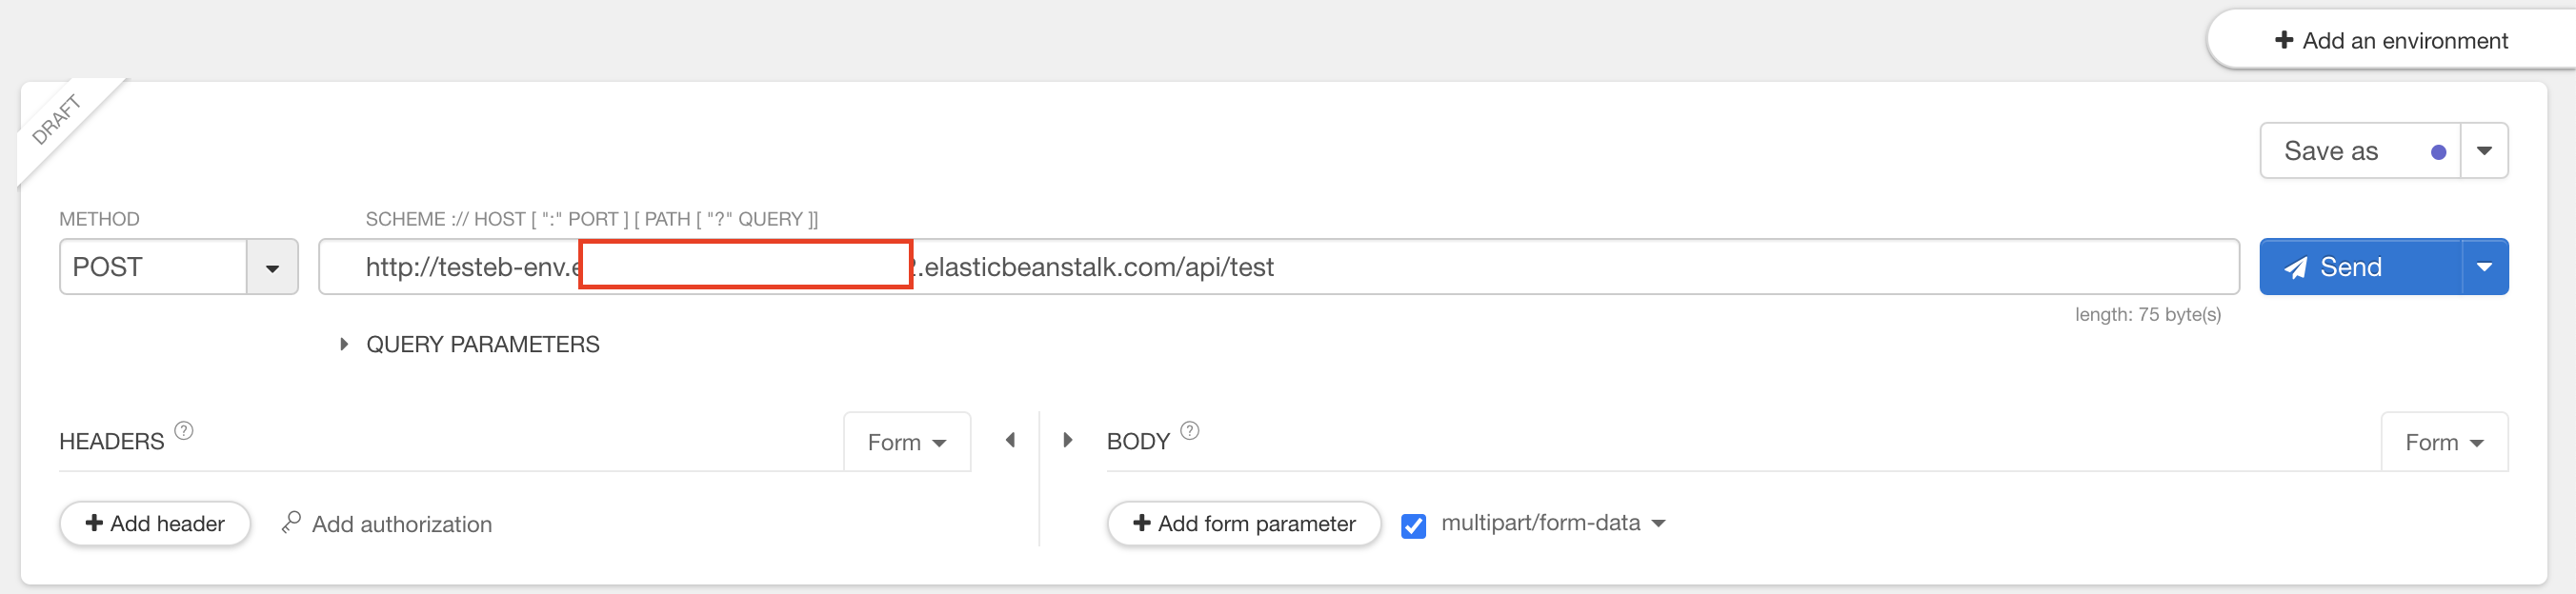Open the Headers Form mode dropdown
2576x594 pixels.
pos(907,442)
